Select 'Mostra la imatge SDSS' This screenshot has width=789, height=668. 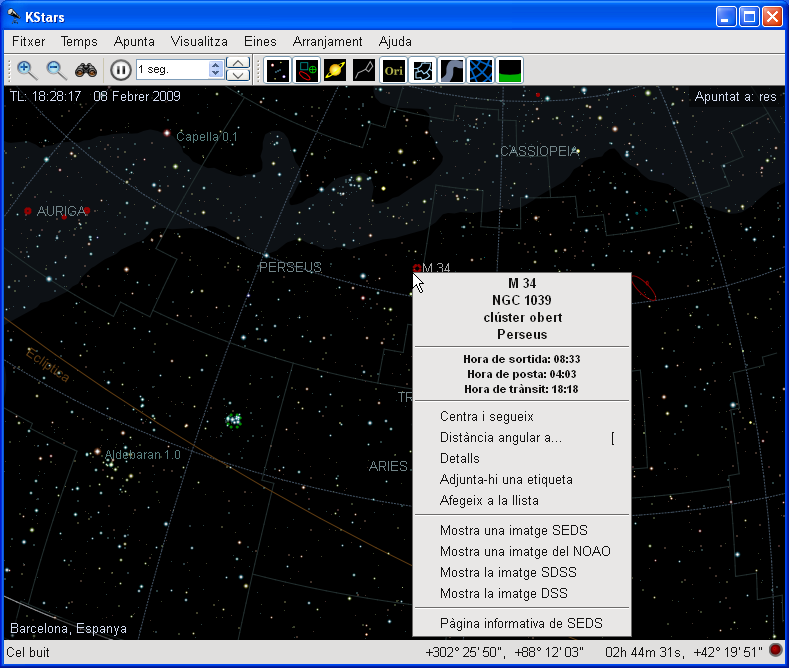tap(522, 573)
